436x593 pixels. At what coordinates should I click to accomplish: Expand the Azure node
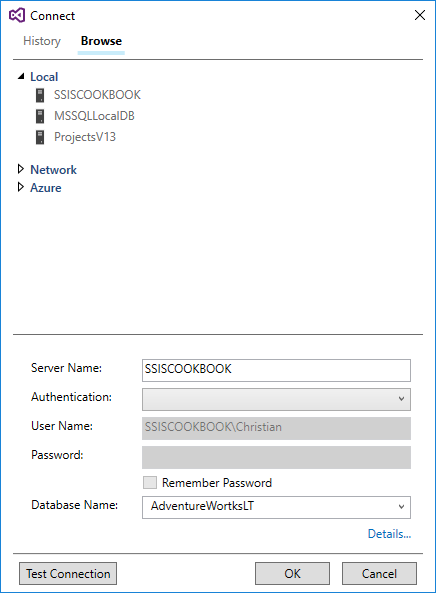pyautogui.click(x=21, y=187)
